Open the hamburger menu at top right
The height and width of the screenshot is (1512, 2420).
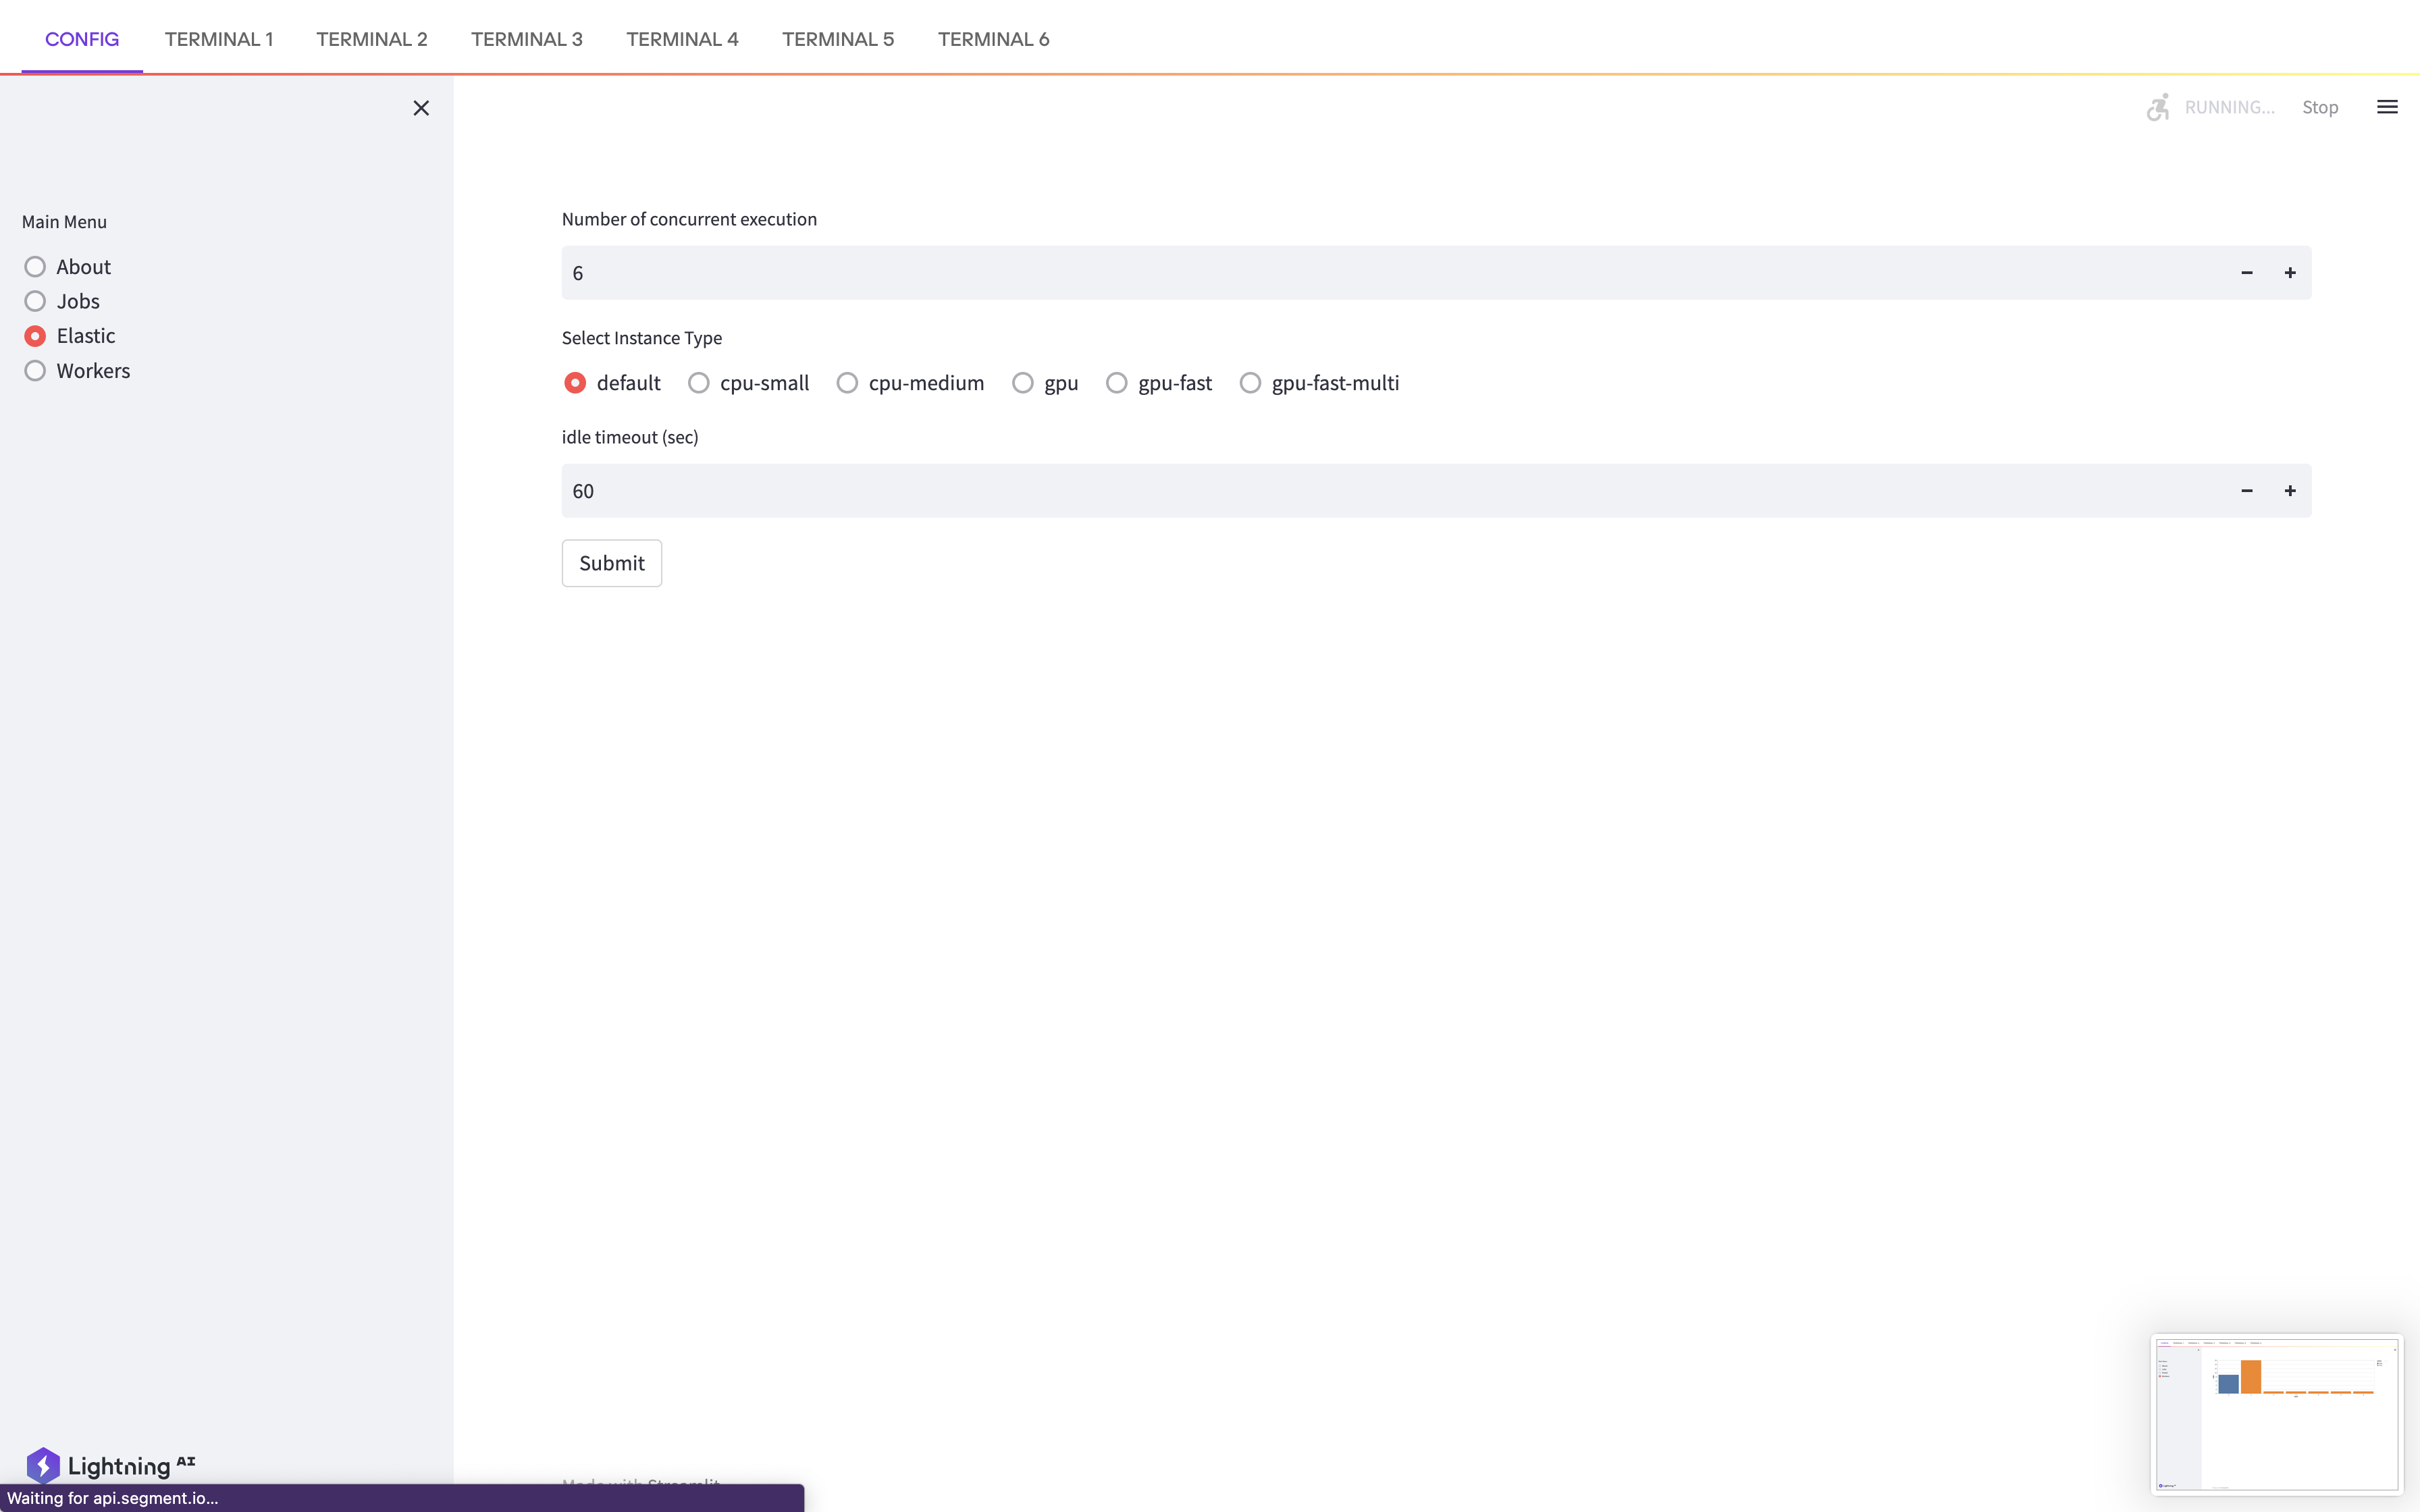coord(2387,107)
